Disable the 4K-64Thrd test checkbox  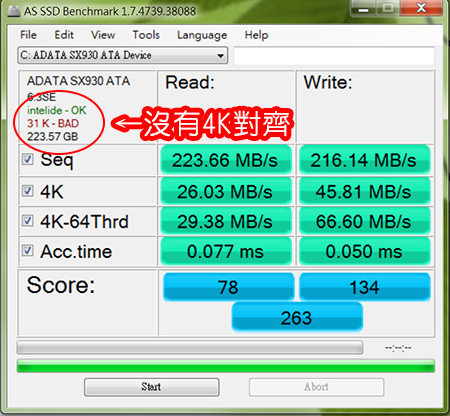[x=28, y=221]
